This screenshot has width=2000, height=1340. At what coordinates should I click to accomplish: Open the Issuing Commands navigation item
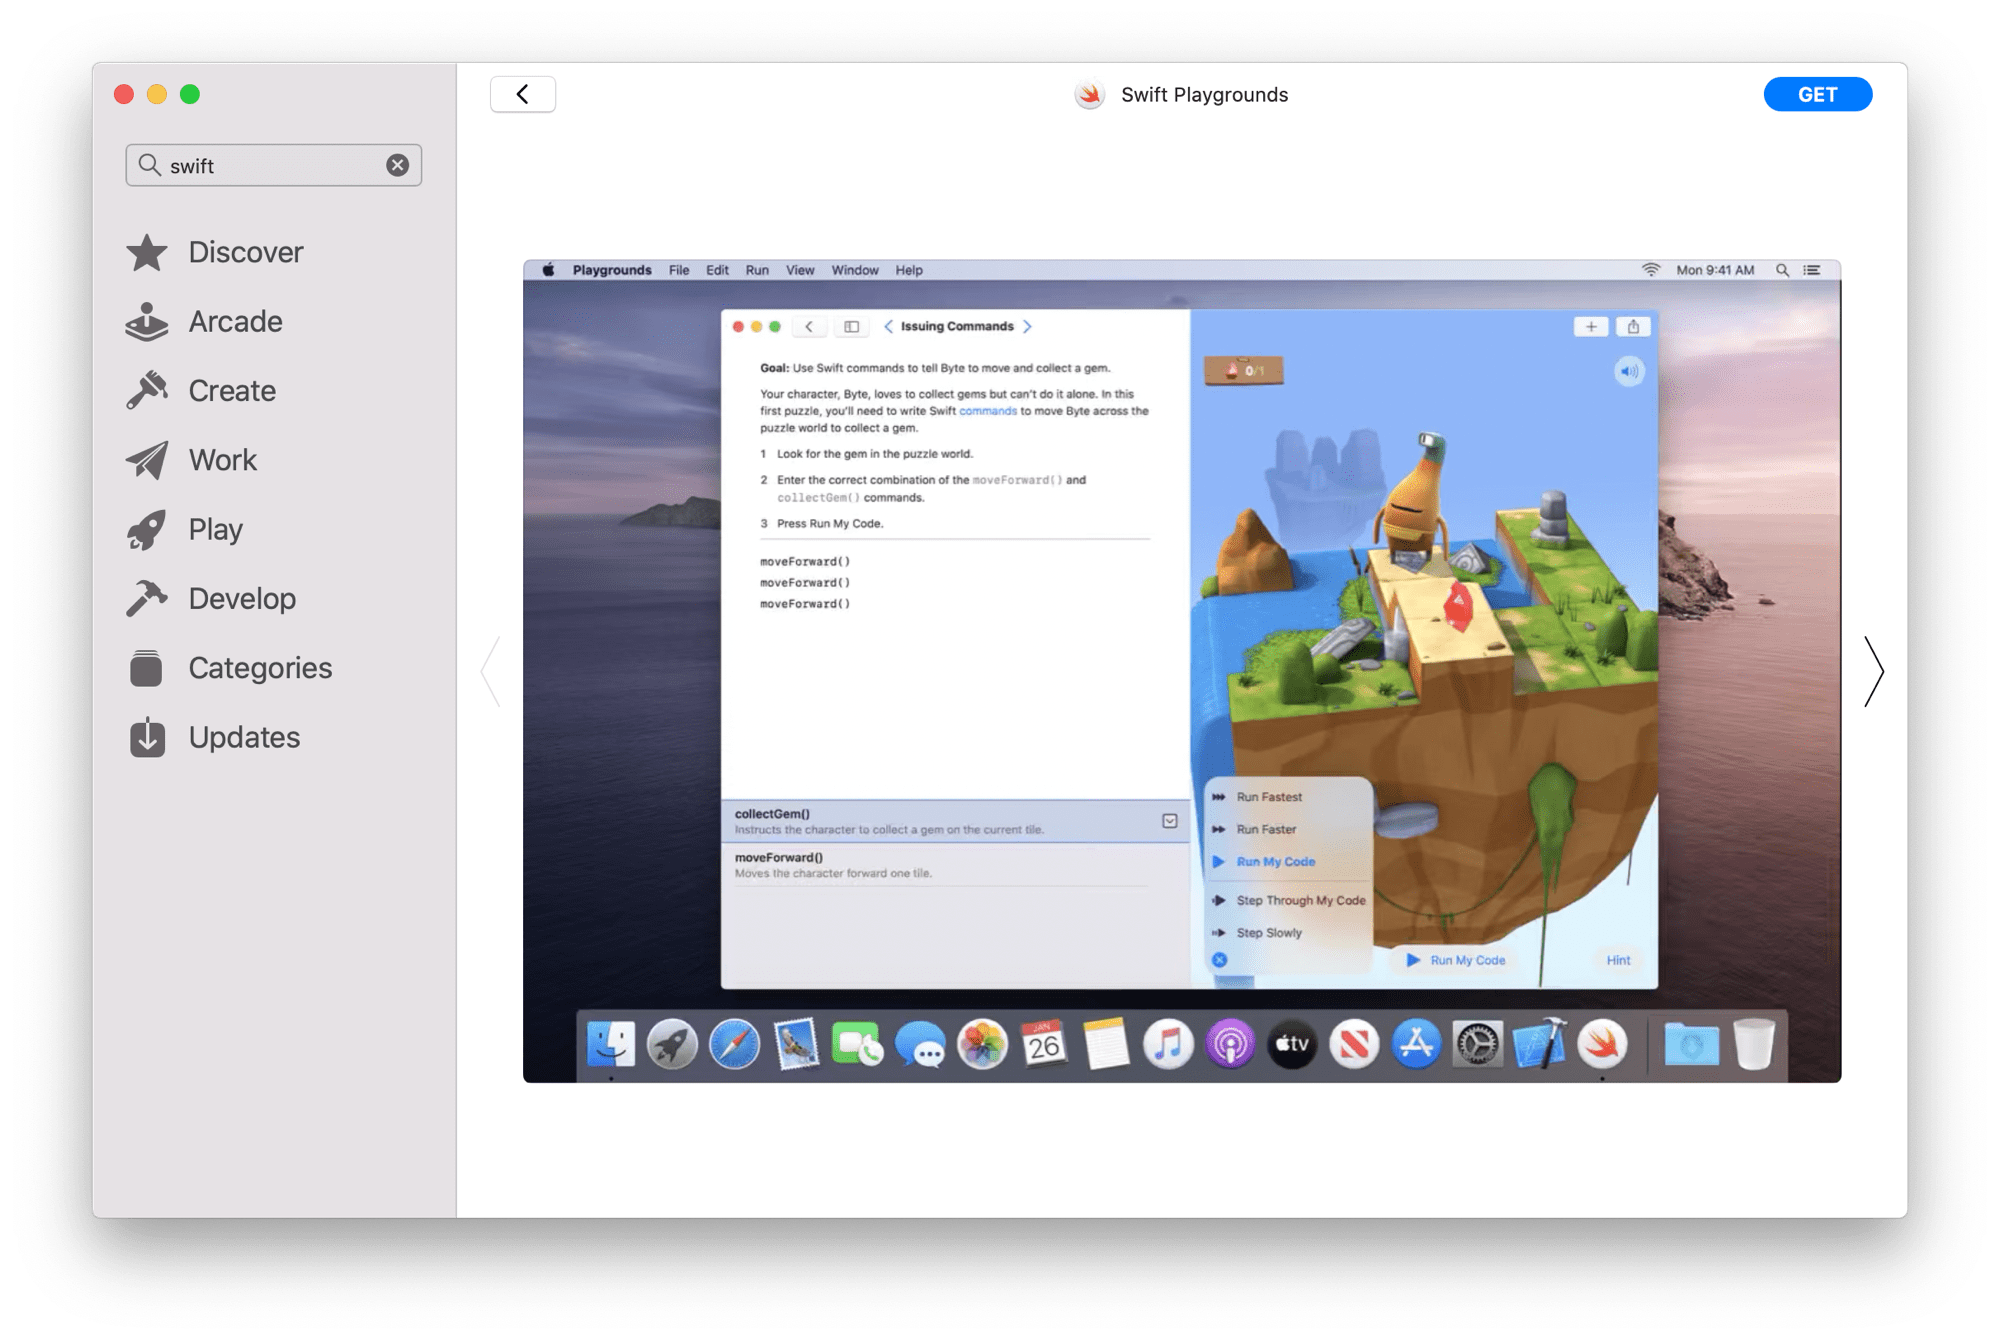point(958,326)
